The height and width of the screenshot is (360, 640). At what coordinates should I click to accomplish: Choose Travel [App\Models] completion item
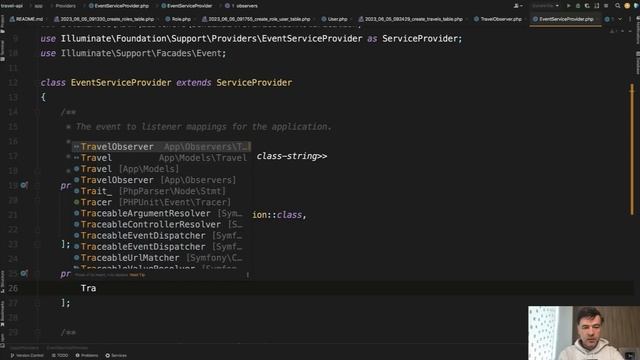coord(161,169)
